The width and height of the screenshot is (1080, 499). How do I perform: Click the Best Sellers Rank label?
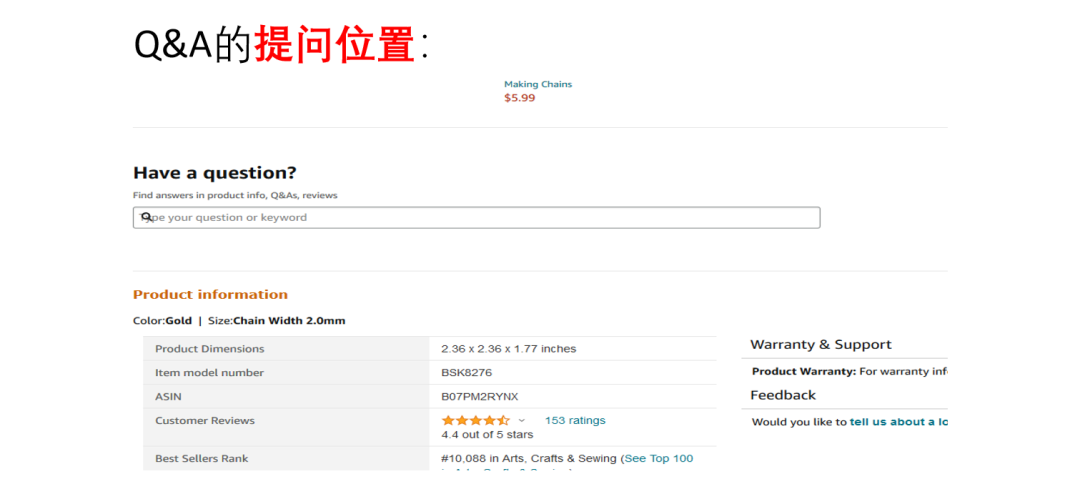tap(201, 459)
